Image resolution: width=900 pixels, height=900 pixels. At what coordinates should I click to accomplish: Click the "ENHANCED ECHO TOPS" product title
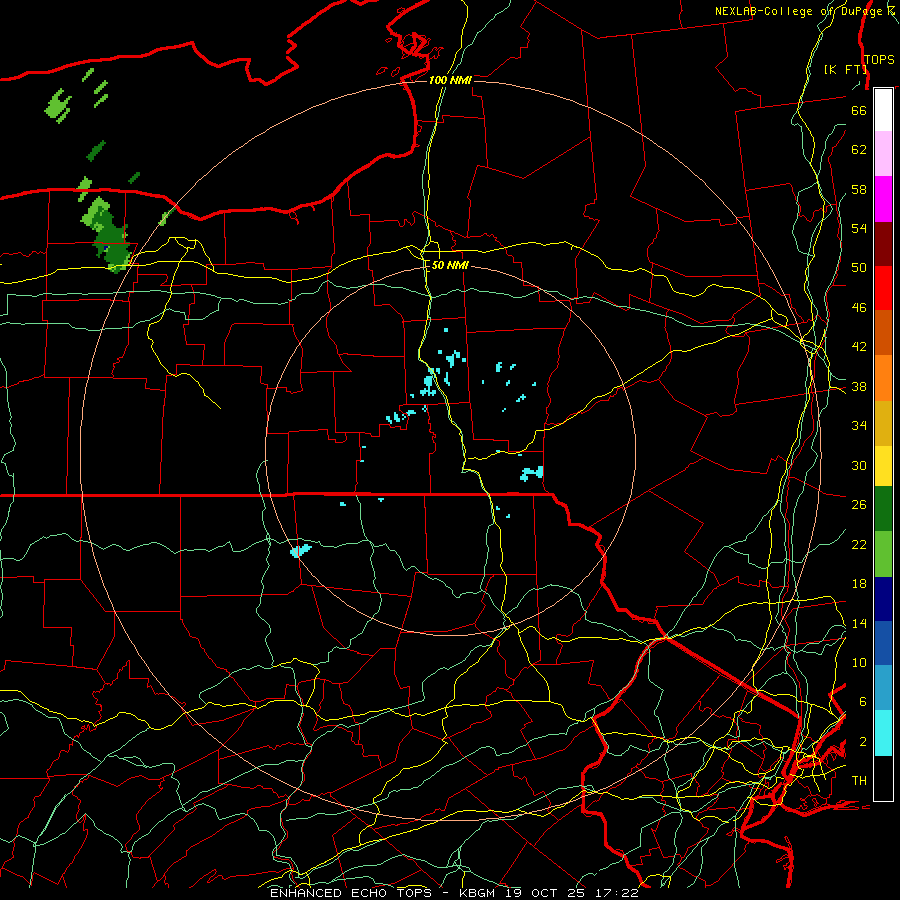point(351,893)
